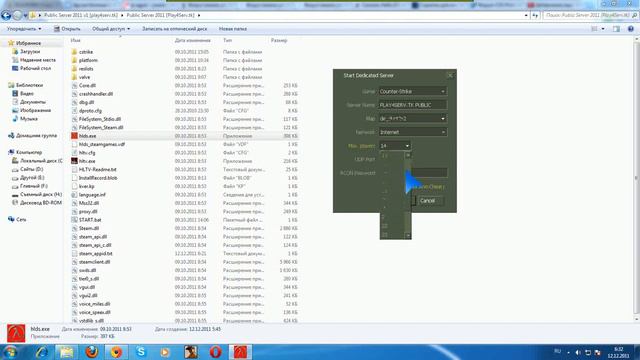
Task: Select the hlds.exe file
Action: click(87, 136)
